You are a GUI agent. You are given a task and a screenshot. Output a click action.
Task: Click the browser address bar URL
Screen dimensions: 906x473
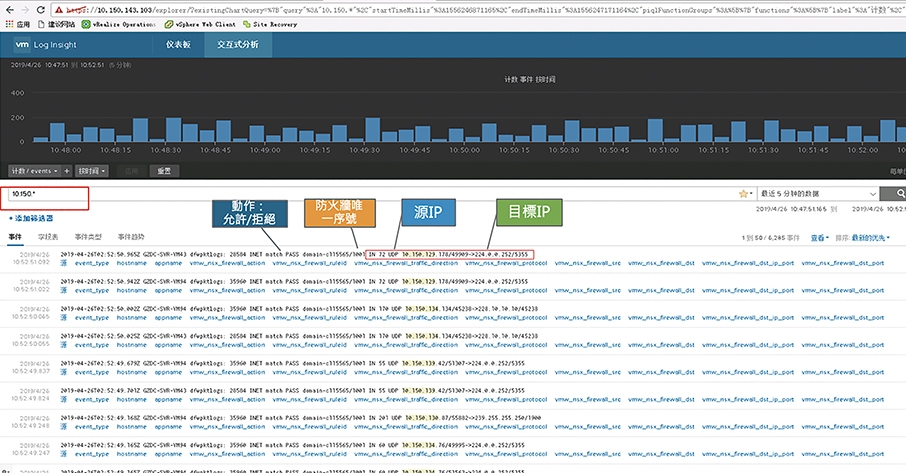point(480,10)
